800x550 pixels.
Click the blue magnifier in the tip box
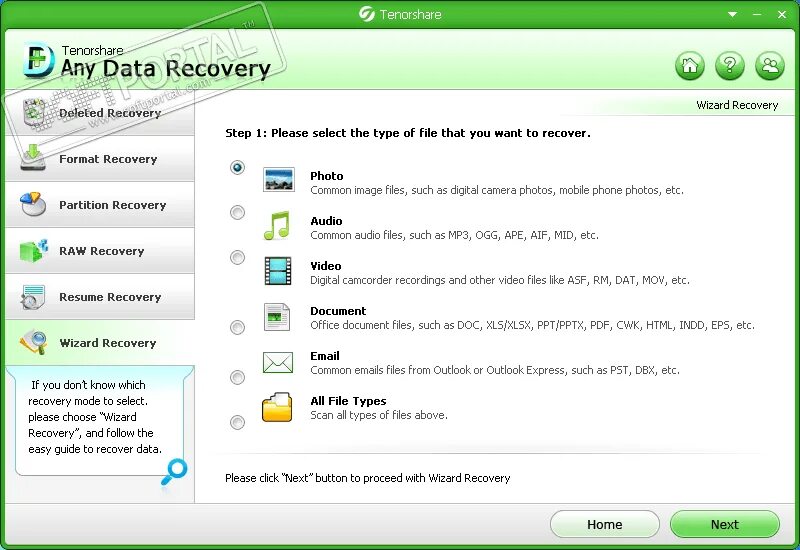coord(174,471)
